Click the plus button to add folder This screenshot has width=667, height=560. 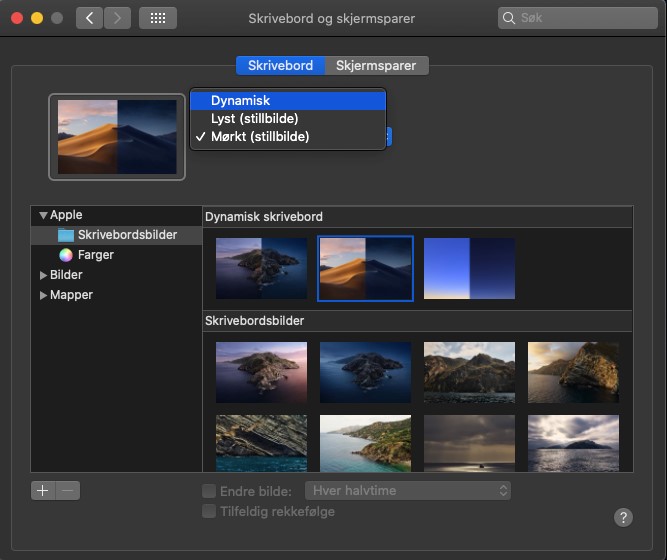tap(43, 490)
